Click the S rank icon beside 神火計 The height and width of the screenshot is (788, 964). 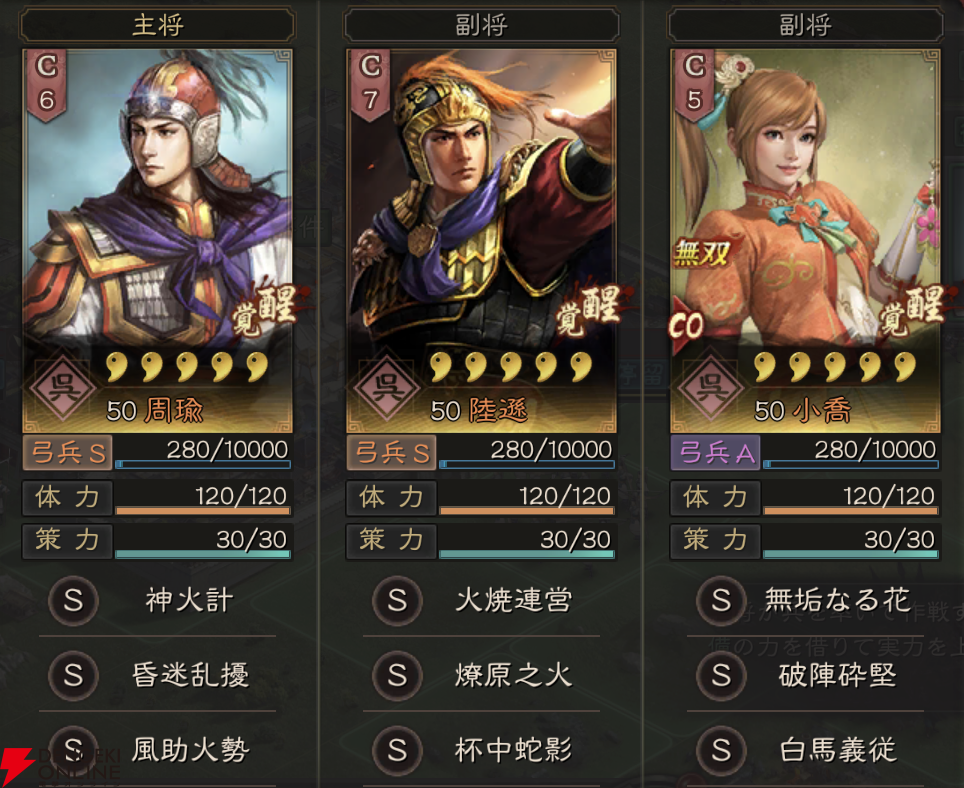pos(74,601)
